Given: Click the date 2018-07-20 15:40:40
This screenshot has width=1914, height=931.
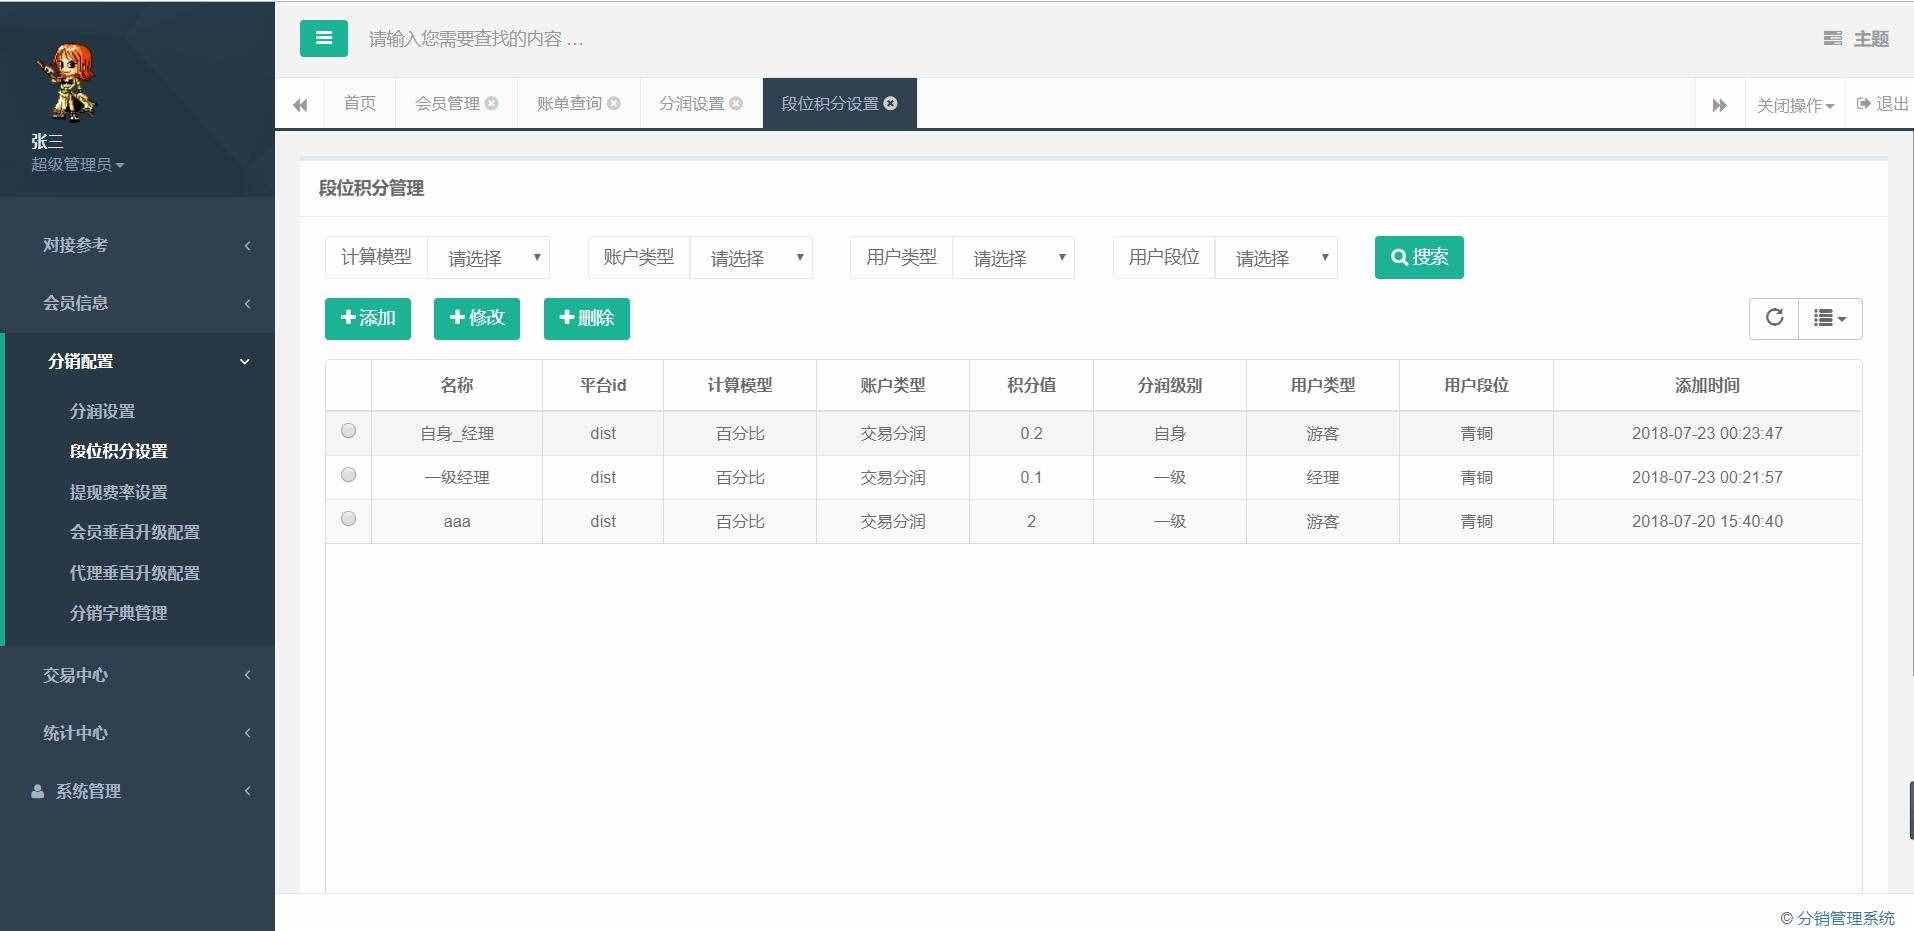Looking at the screenshot, I should pos(1707,521).
